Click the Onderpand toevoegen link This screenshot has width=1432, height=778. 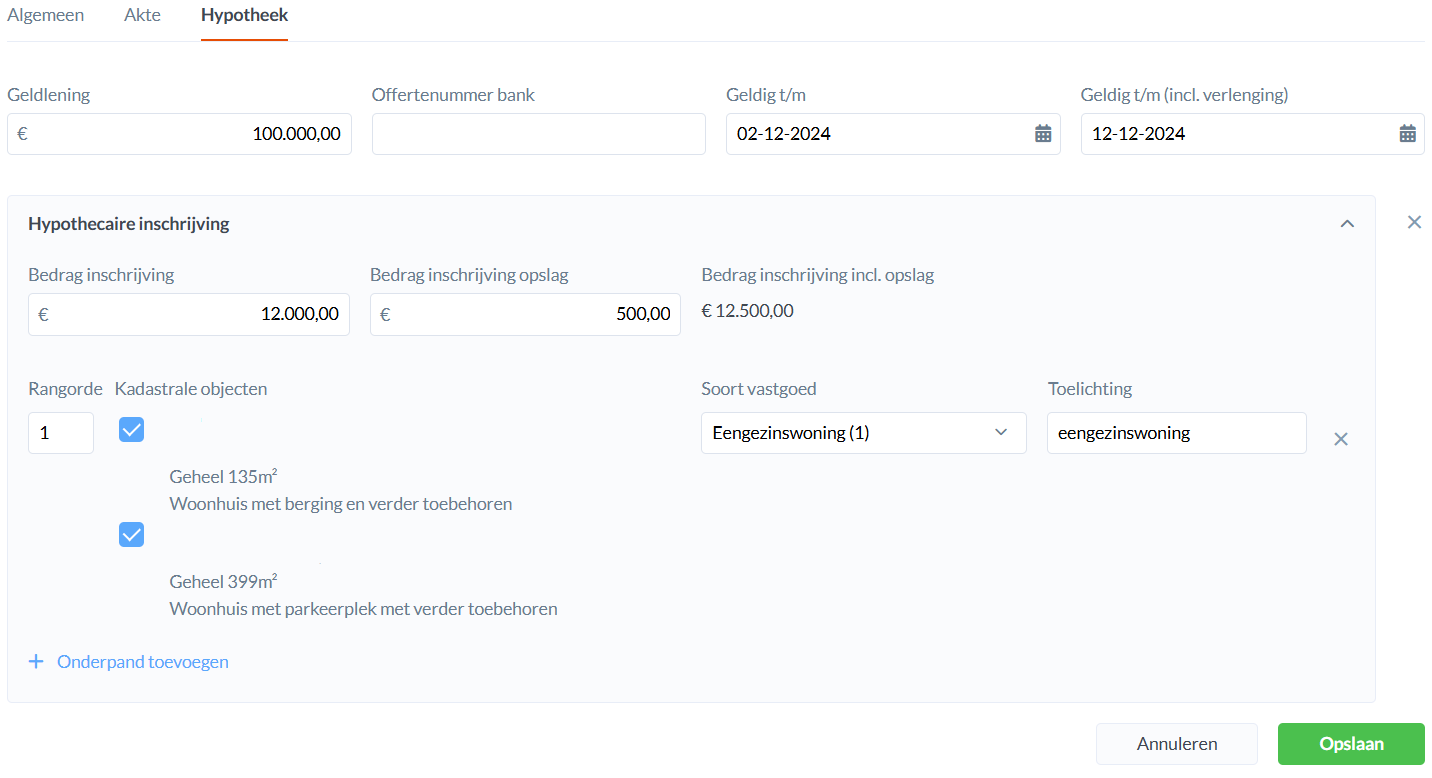point(142,662)
